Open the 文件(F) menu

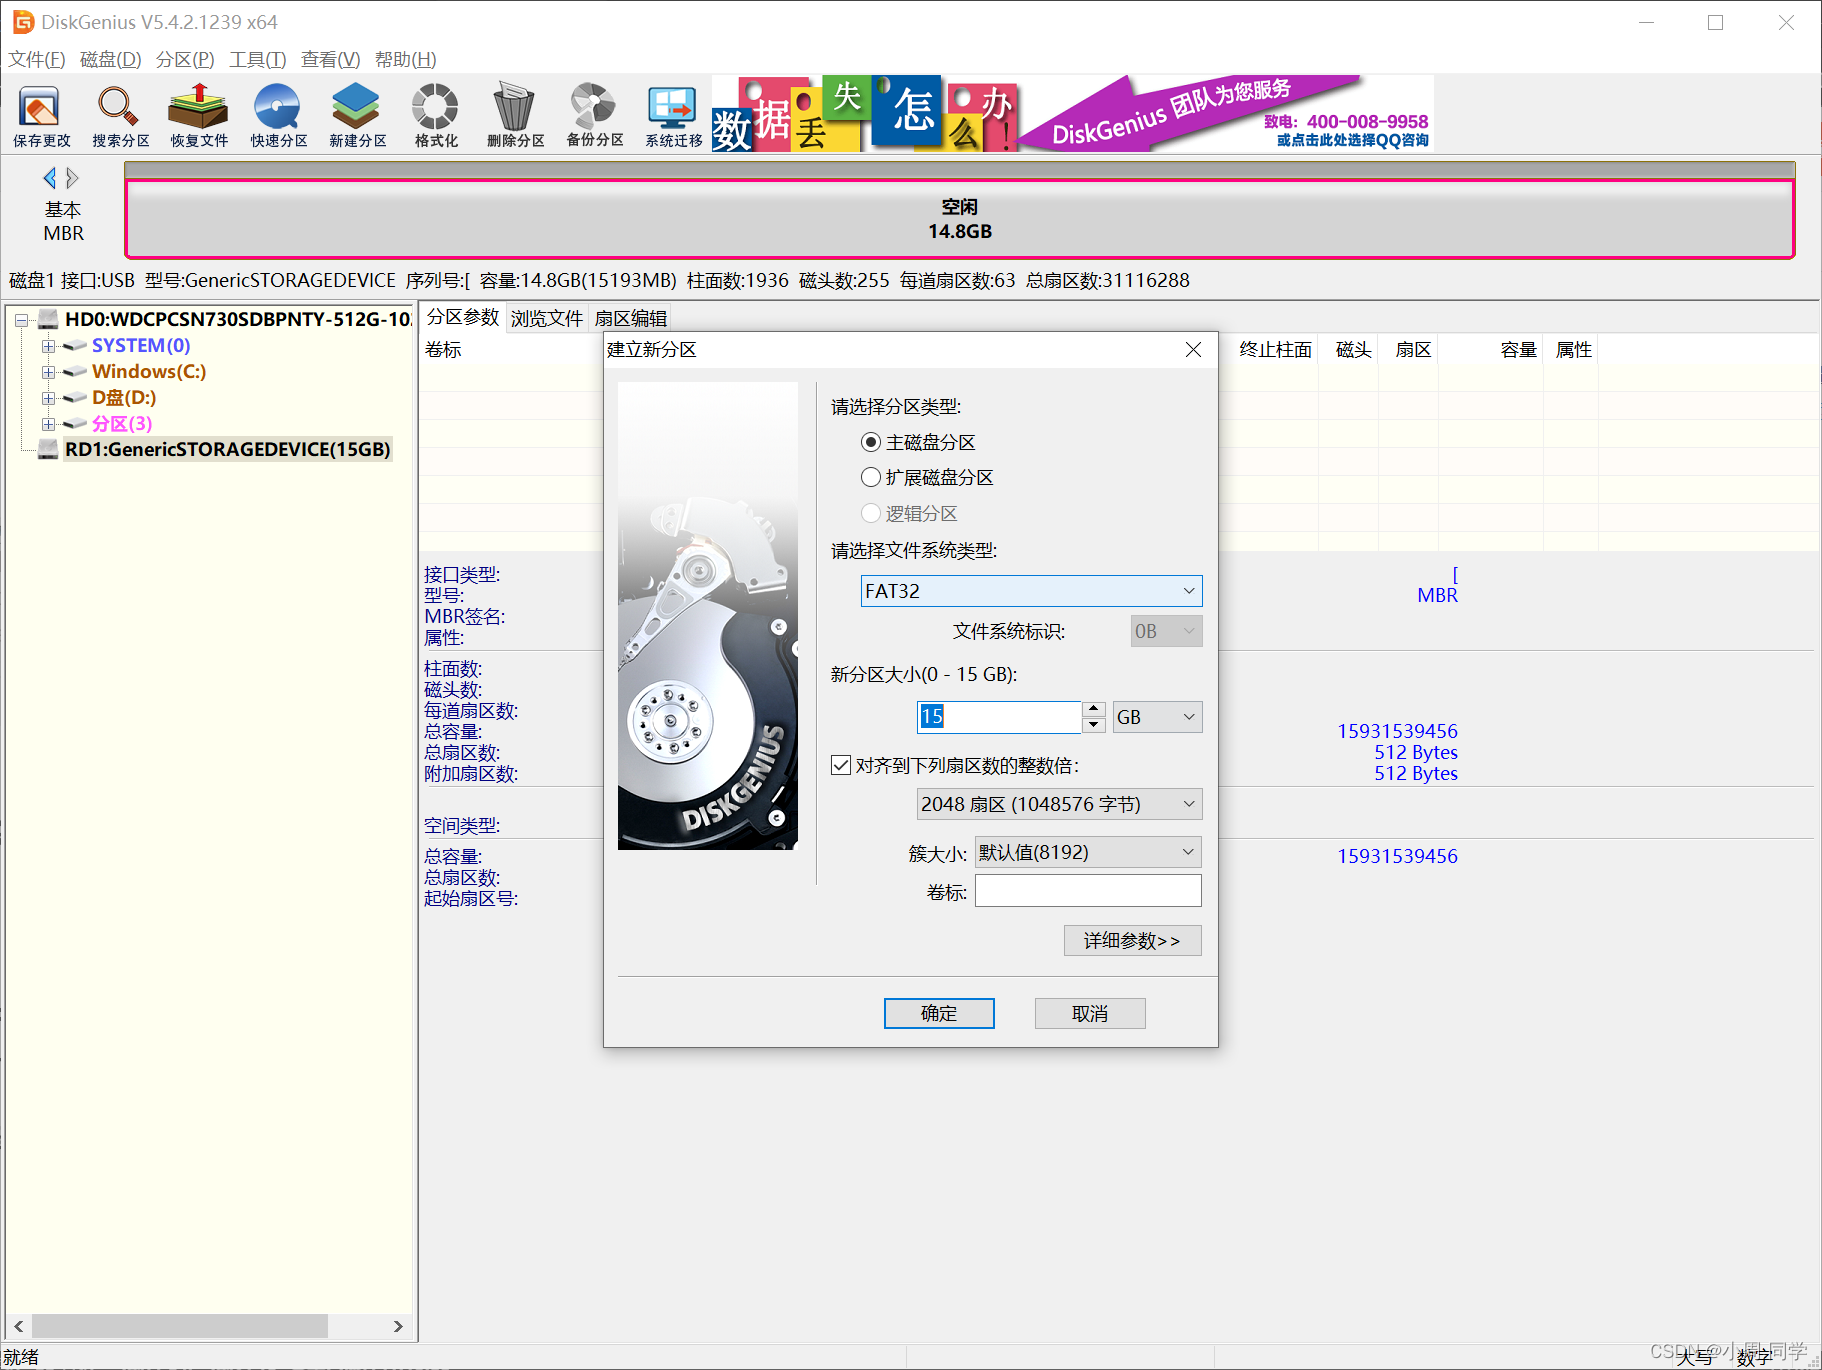[37, 59]
